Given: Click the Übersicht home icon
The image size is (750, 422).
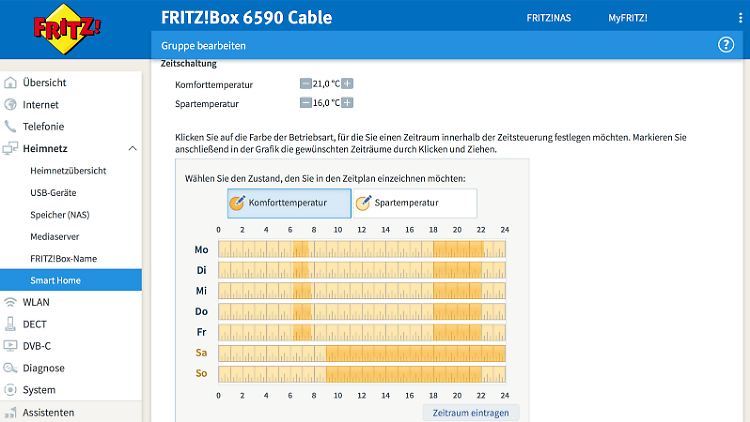Looking at the screenshot, I should click(11, 83).
